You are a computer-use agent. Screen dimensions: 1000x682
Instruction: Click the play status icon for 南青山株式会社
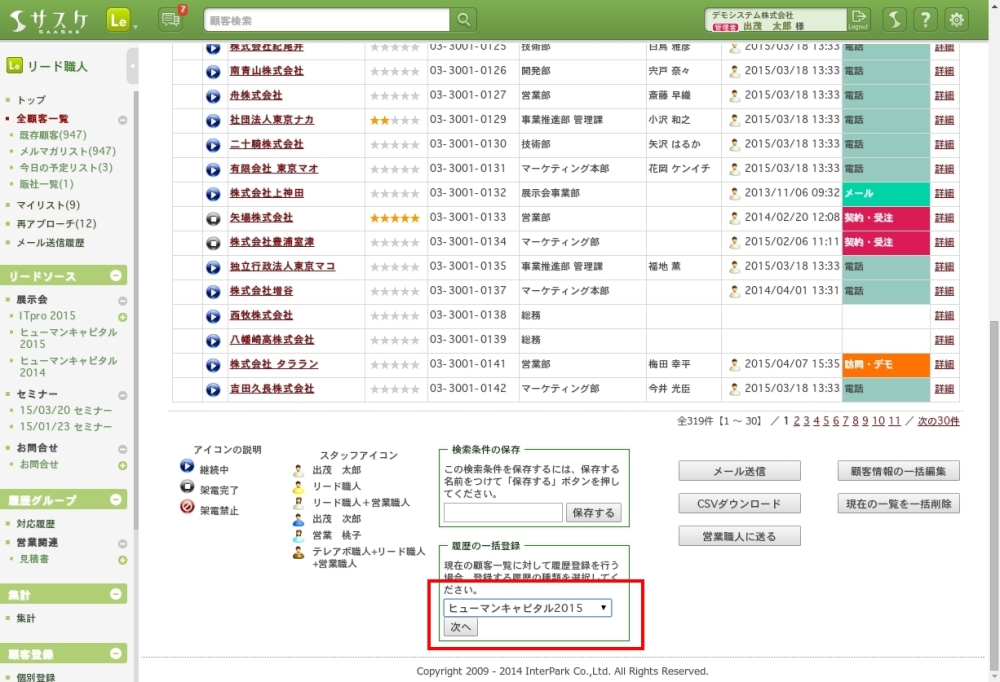pos(213,72)
